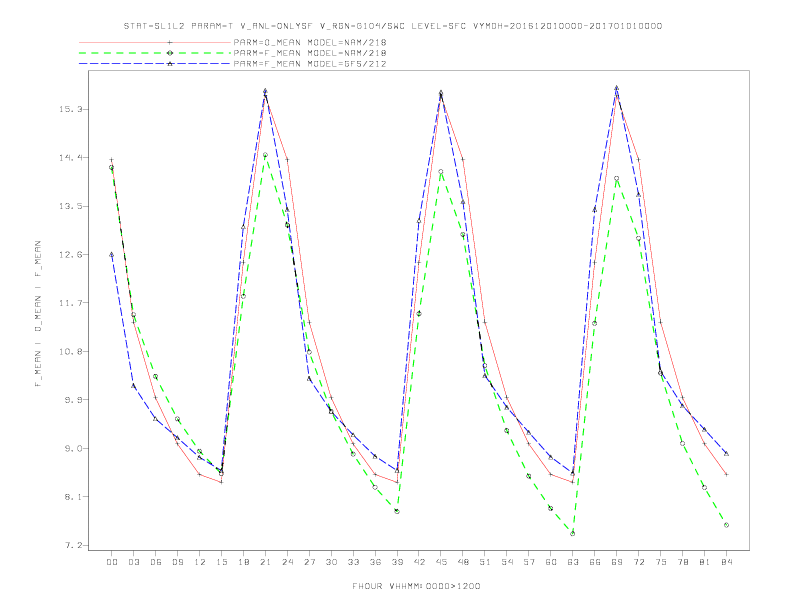Click x-axis forecast hour label 03
792x612 pixels.
click(133, 562)
